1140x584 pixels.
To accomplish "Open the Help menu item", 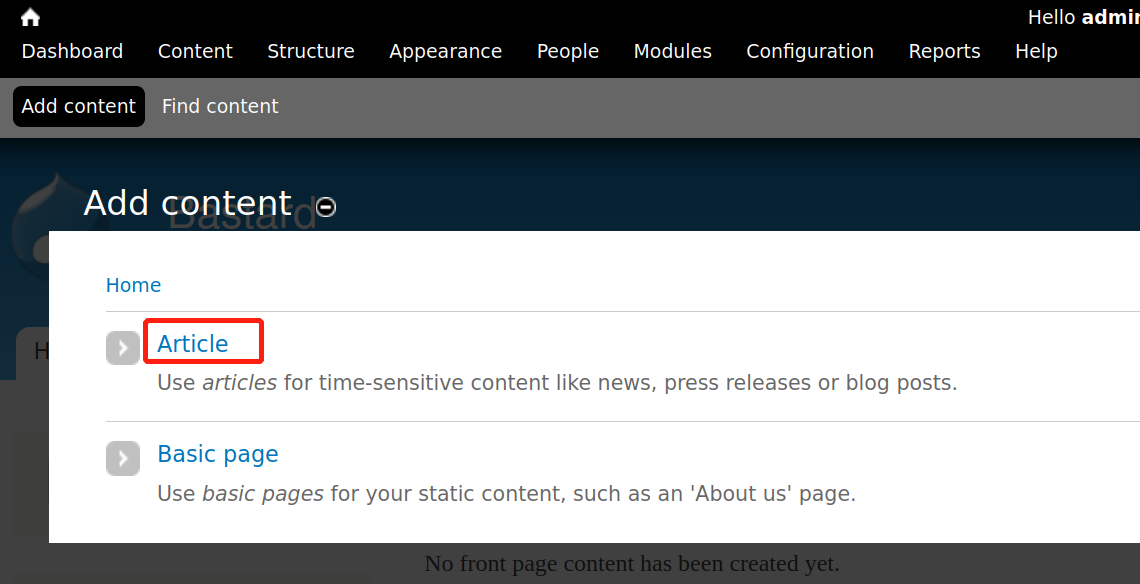I will (x=1036, y=51).
